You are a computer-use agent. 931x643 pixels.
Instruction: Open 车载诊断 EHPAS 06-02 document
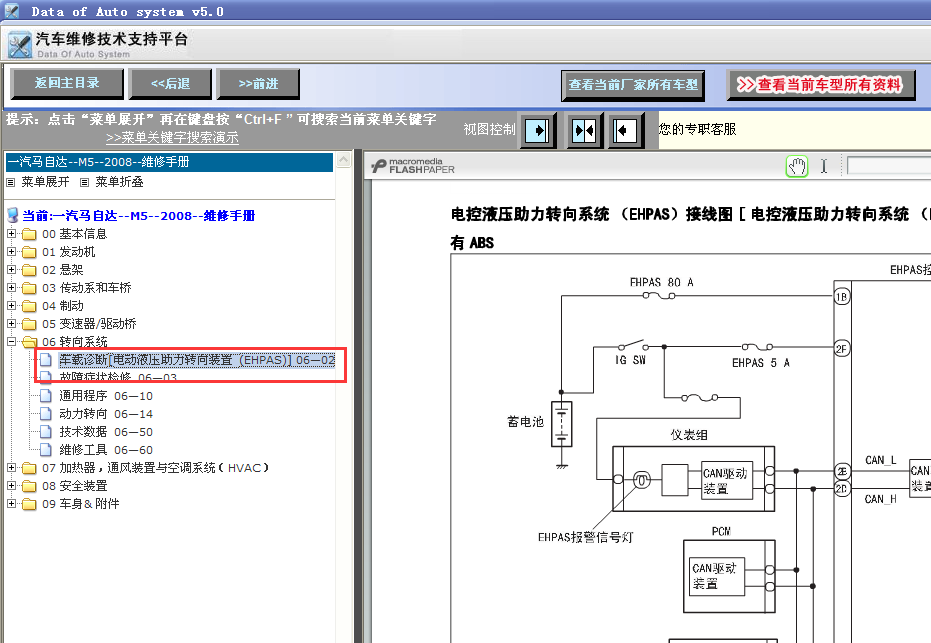coord(197,360)
